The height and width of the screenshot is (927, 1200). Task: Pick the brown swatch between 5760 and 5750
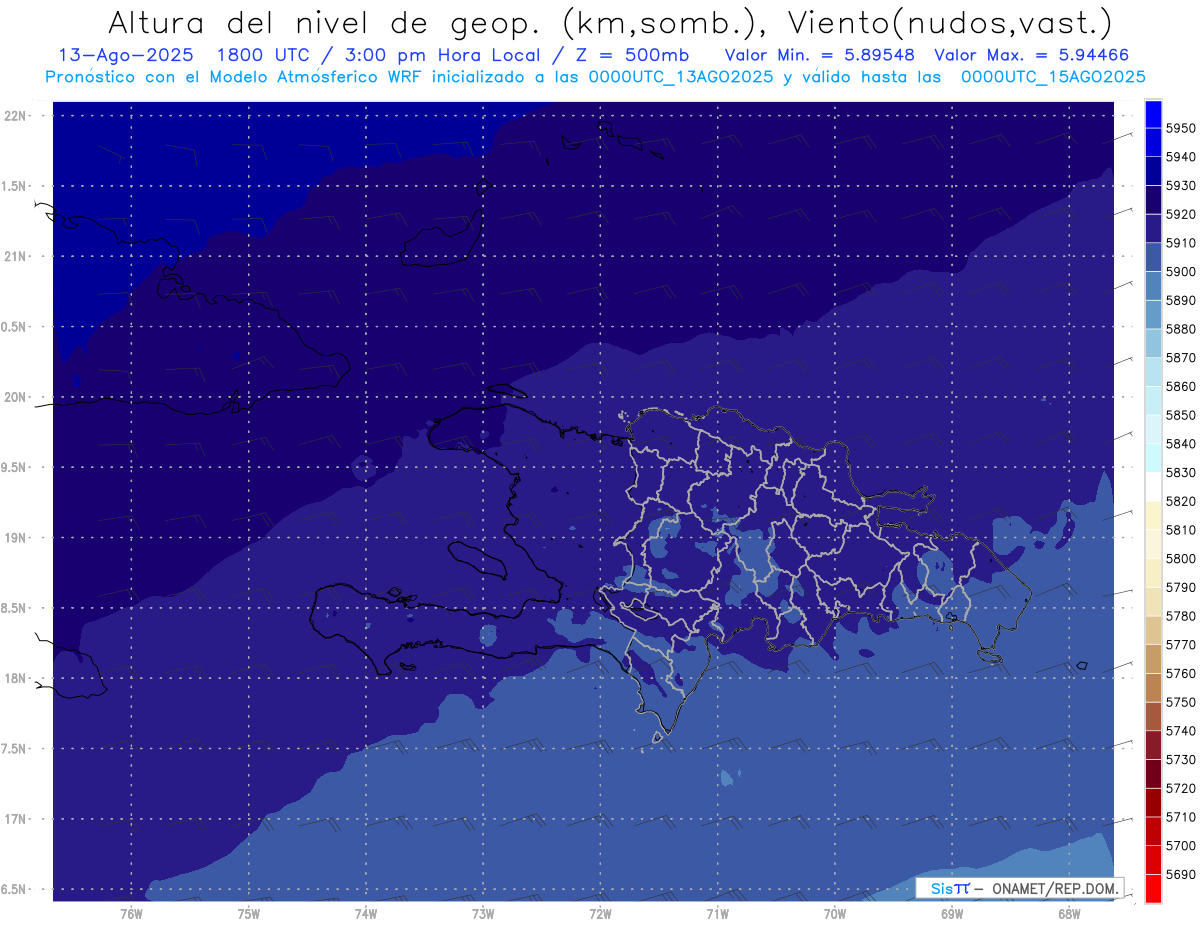1153,688
